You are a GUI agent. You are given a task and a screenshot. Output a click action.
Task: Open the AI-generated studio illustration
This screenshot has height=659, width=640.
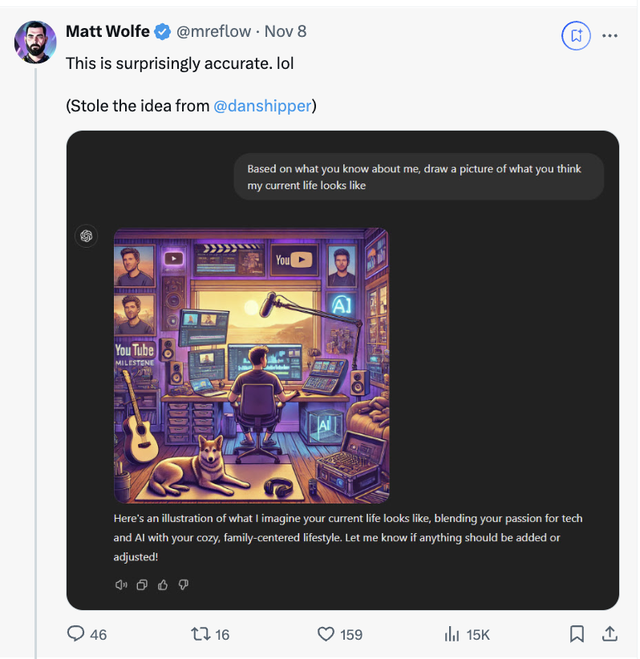pos(251,365)
